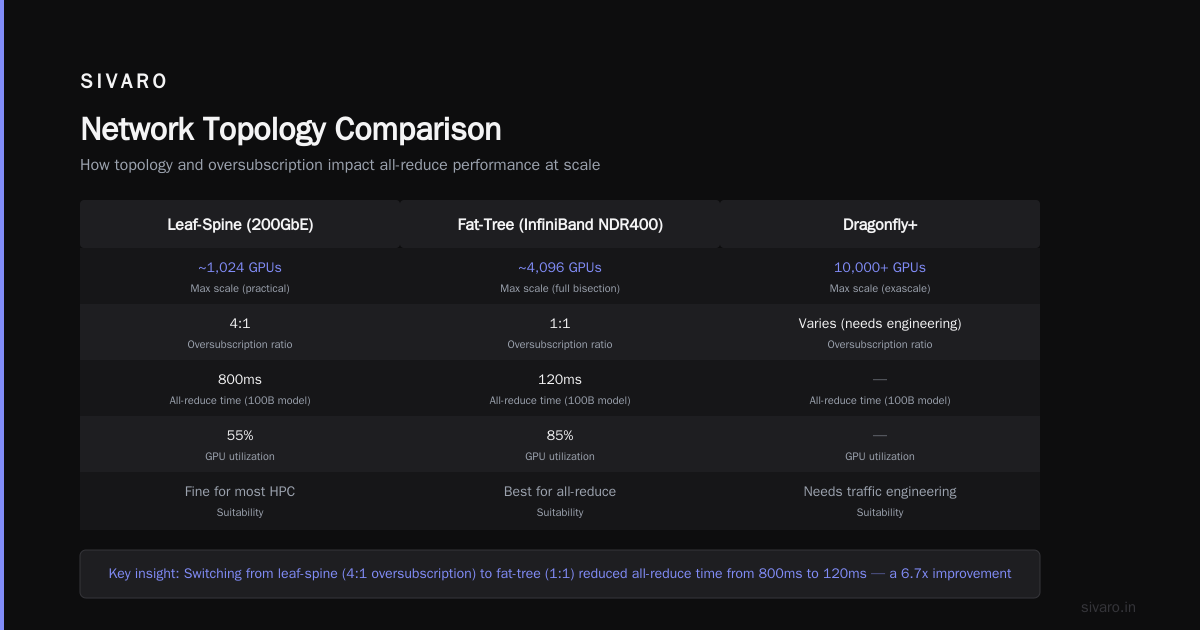The image size is (1200, 630).
Task: Select the Network Topology Comparison heading
Action: click(x=291, y=129)
